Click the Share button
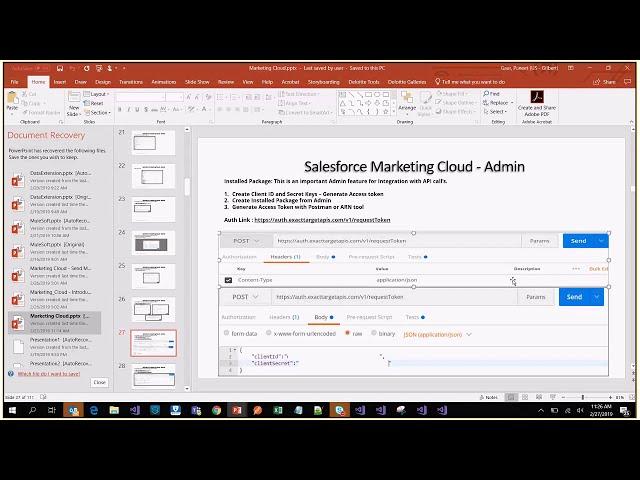This screenshot has height=480, width=640. pos(604,82)
